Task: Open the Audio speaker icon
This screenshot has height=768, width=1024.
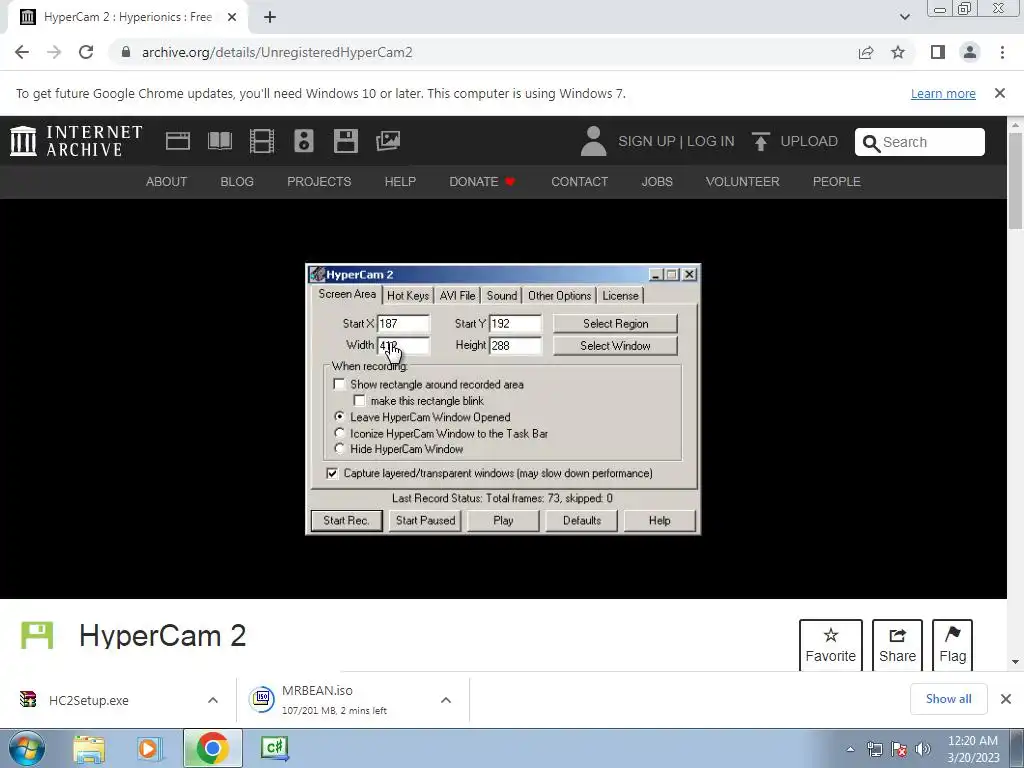Action: (304, 141)
